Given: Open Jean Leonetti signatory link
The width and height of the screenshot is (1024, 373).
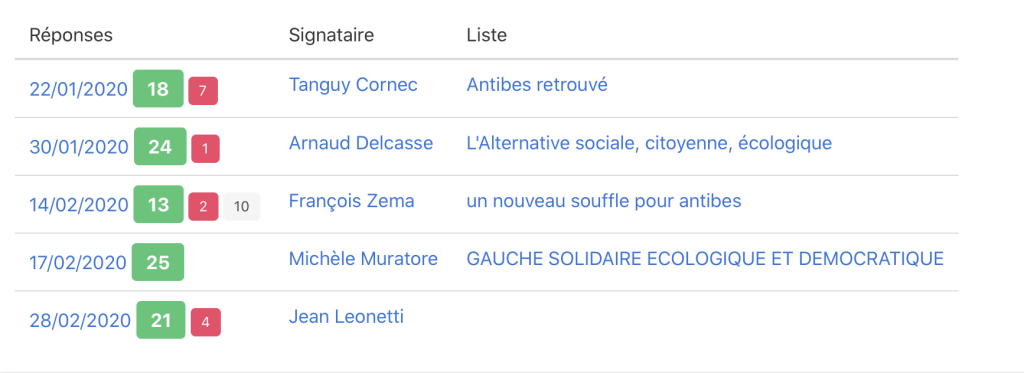Looking at the screenshot, I should point(346,316).
